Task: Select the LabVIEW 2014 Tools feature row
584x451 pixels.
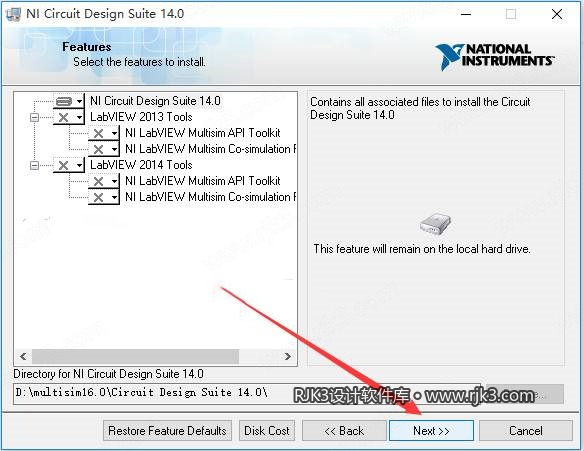Action: point(141,165)
